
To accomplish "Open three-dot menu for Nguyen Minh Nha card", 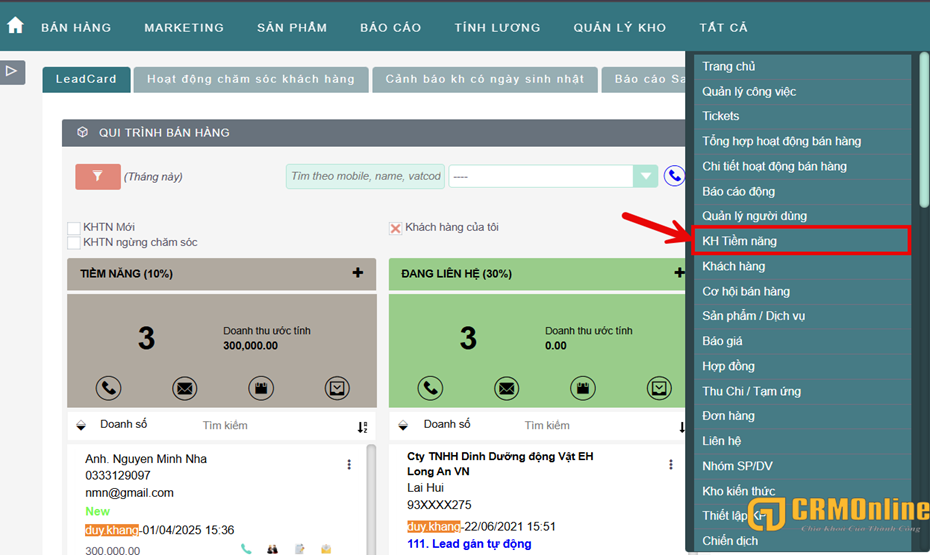I will (349, 465).
